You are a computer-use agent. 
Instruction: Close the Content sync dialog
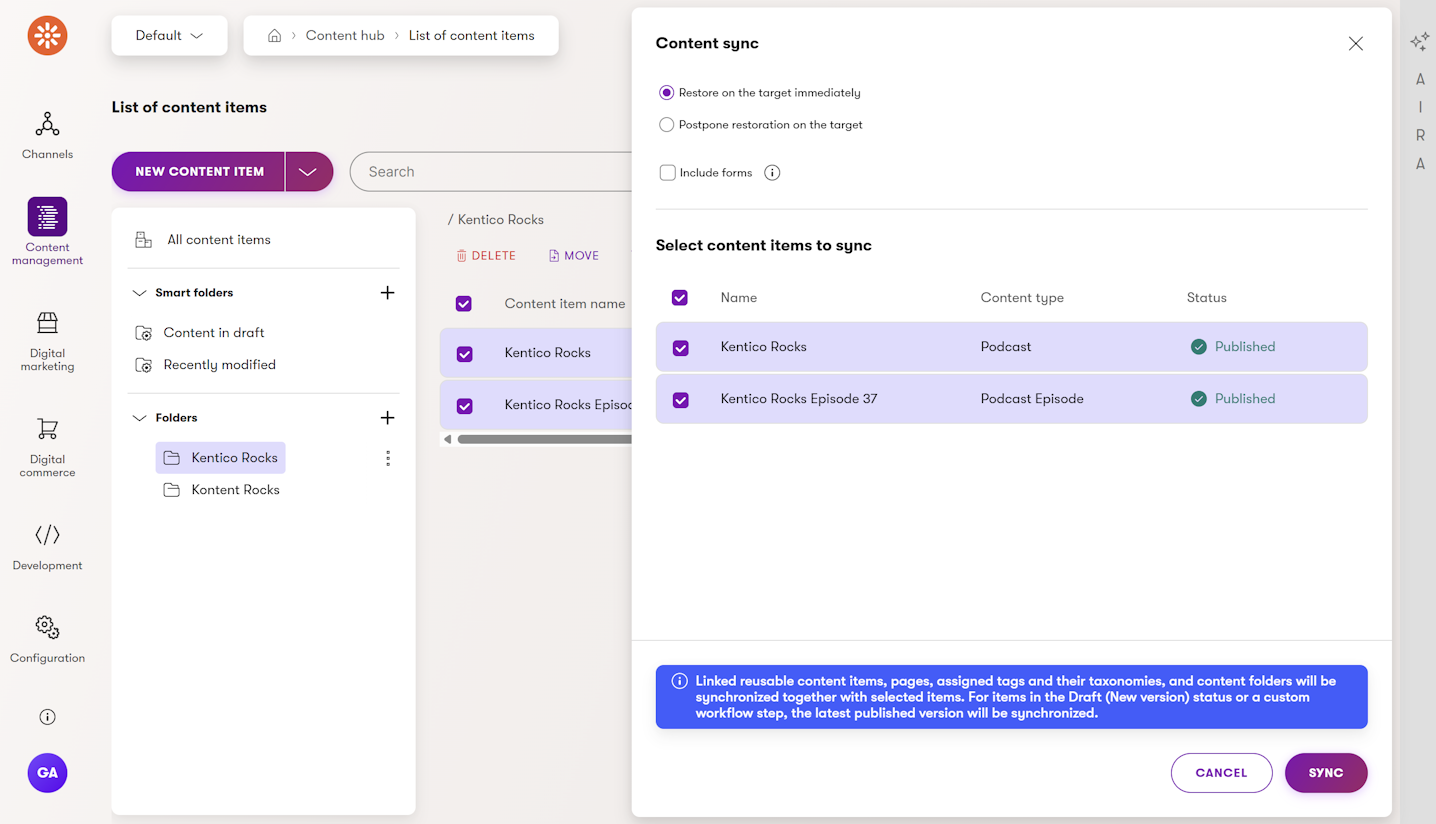(x=1356, y=44)
